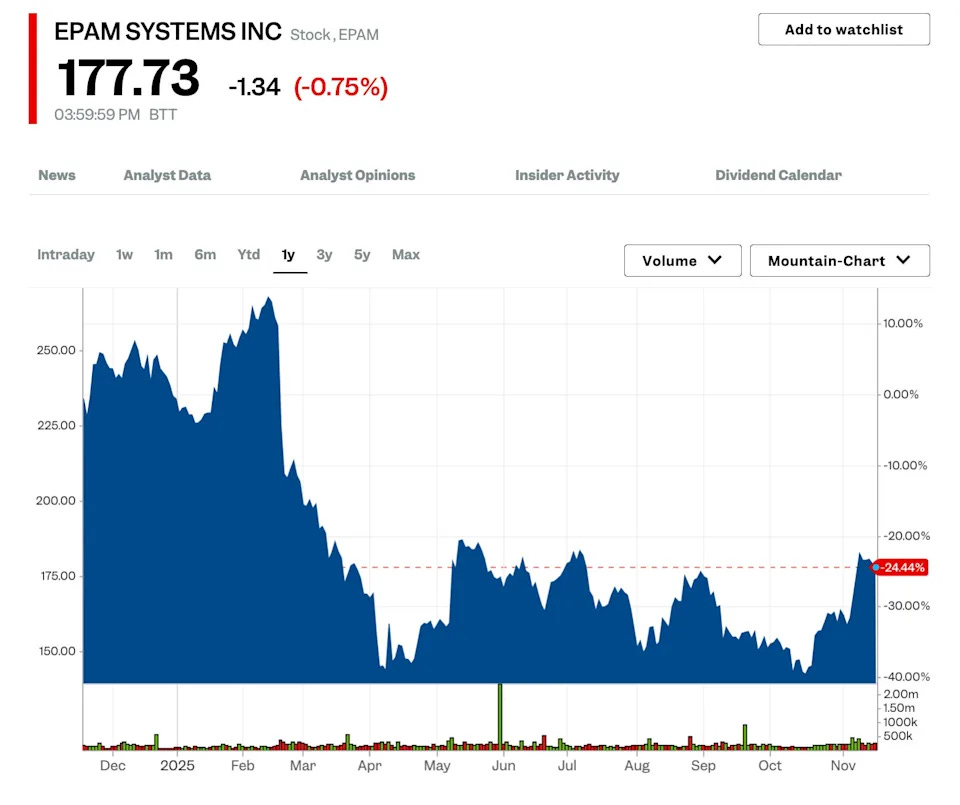Viewport: 960px width, 805px height.
Task: Click the Apr month label
Action: point(370,766)
